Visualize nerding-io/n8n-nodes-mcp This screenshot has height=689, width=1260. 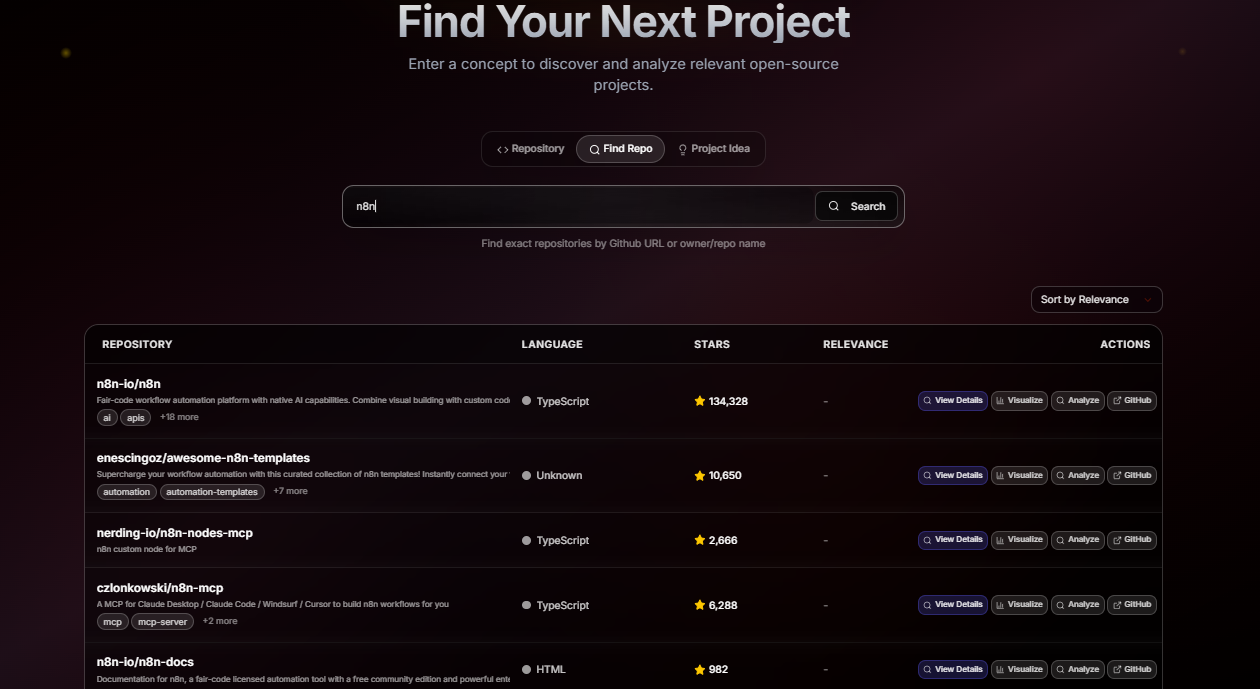click(1019, 540)
